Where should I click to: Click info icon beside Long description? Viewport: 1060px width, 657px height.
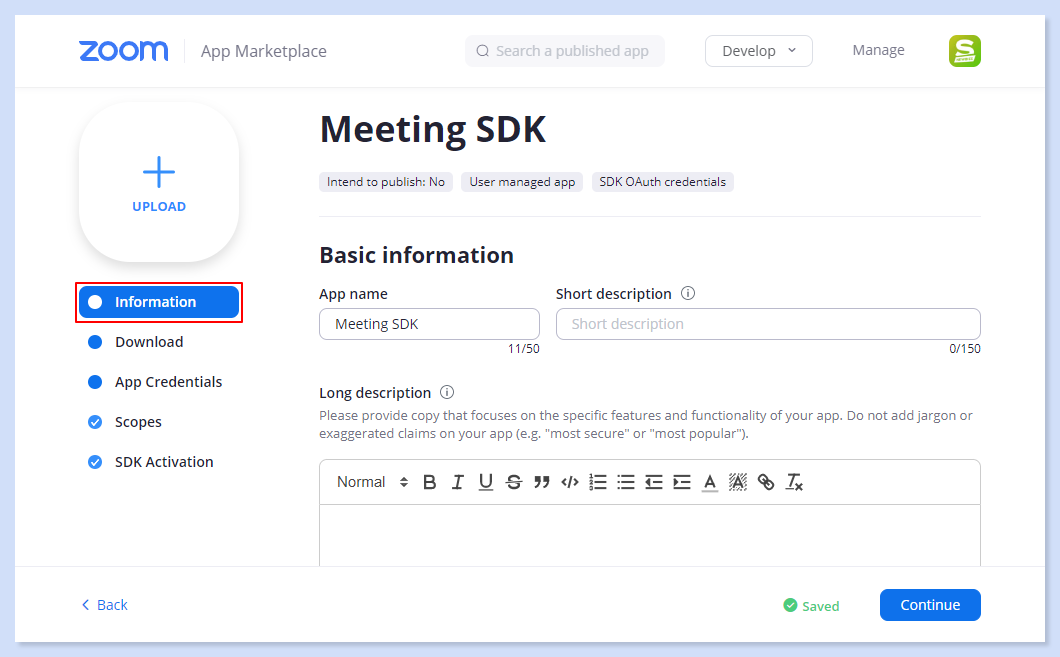coord(447,392)
